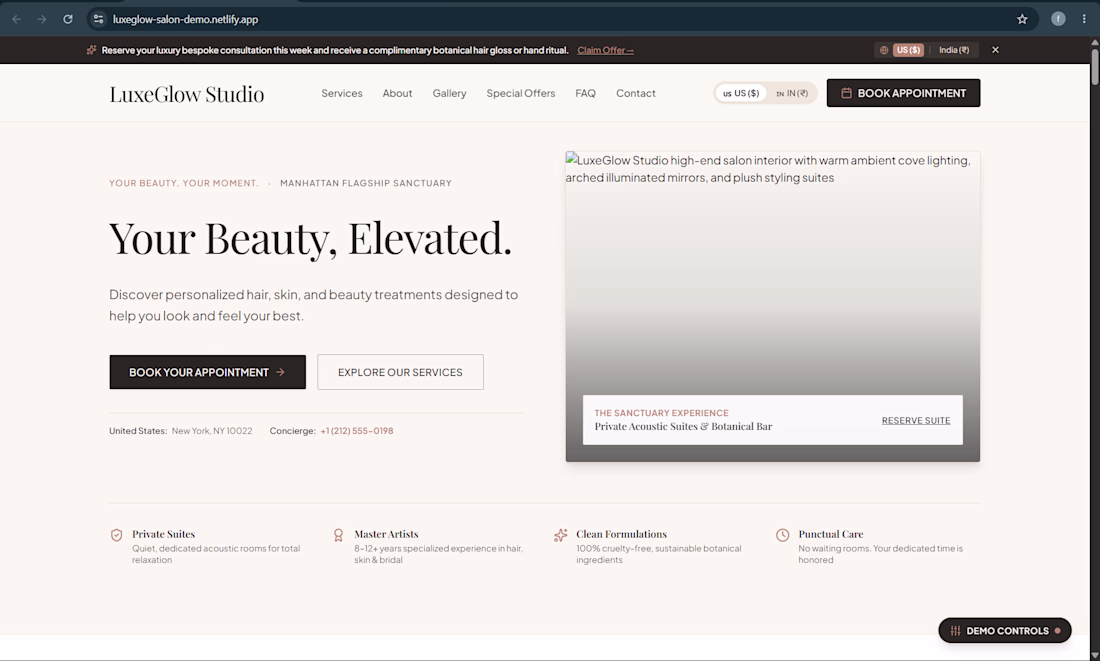Switch header currency to US ($)
Image resolution: width=1100 pixels, height=661 pixels.
coord(741,93)
